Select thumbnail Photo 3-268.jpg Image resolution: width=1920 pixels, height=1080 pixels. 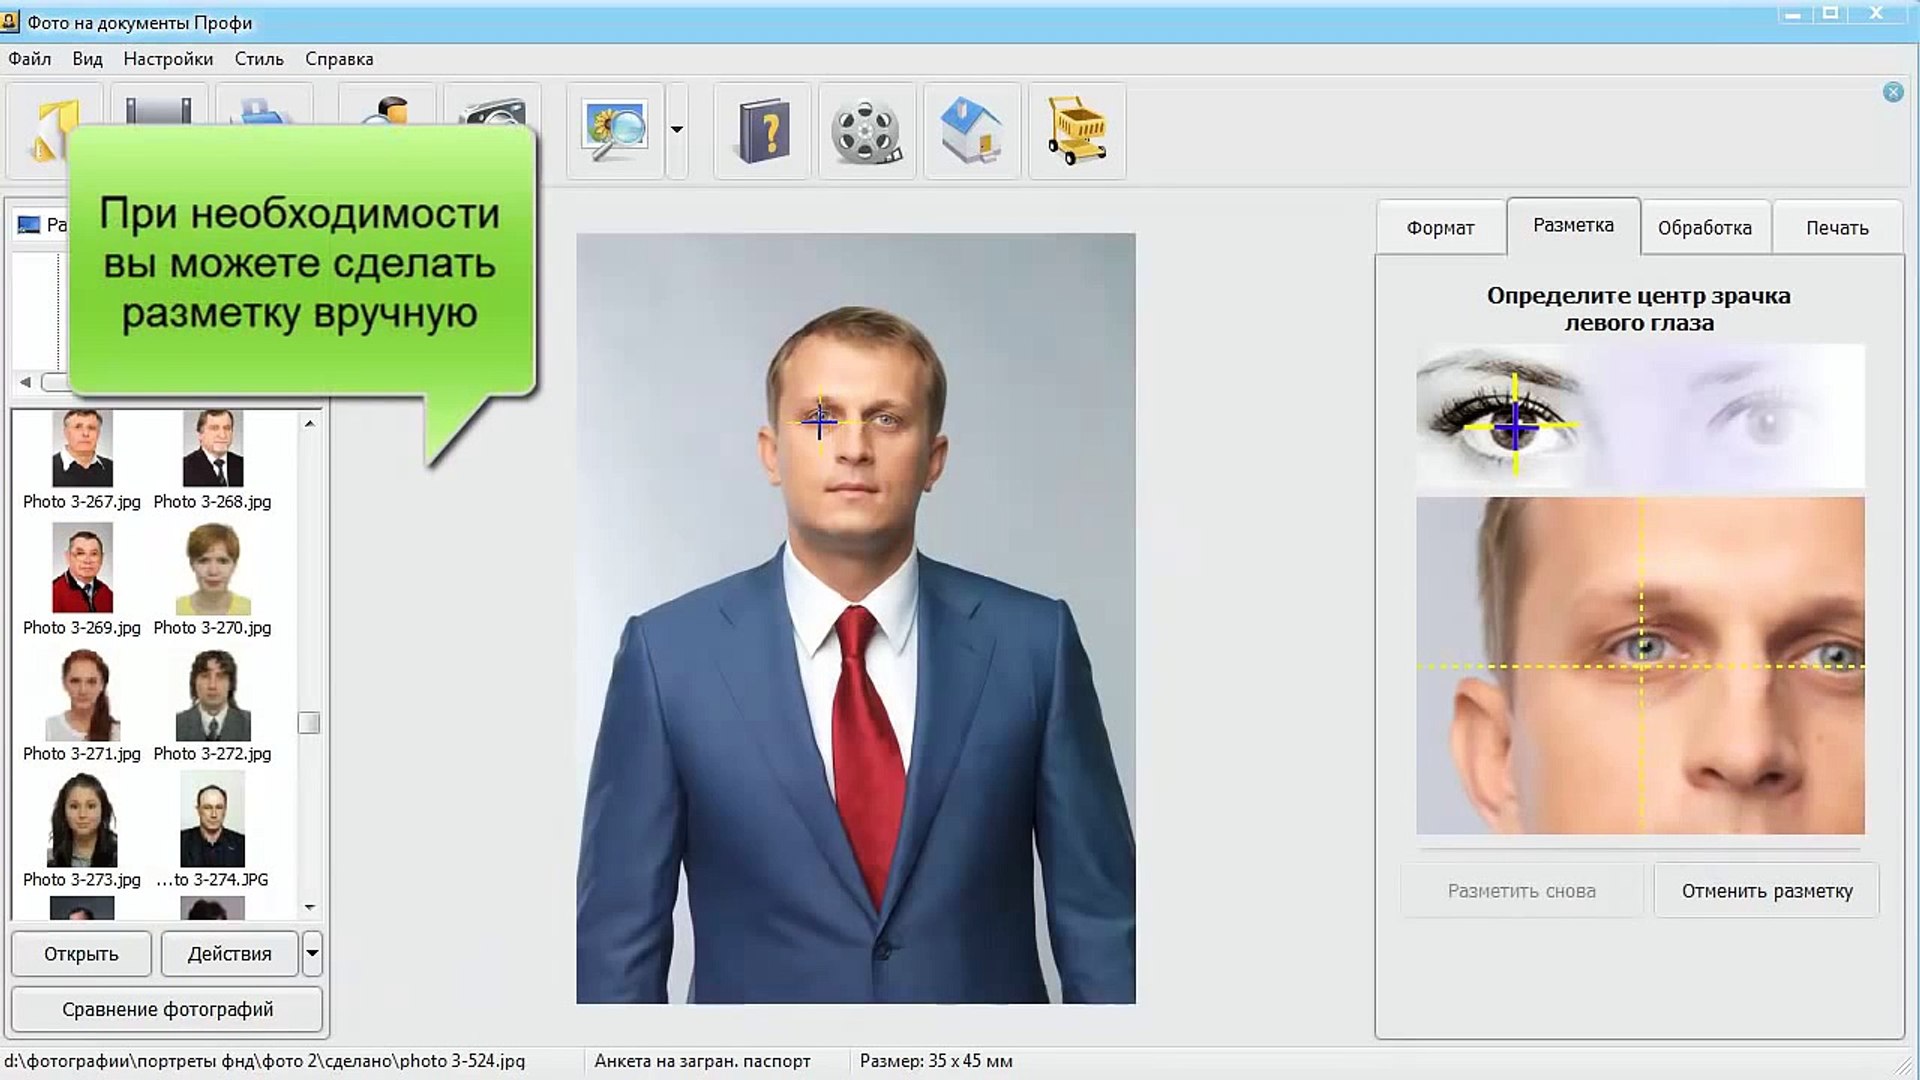212,461
